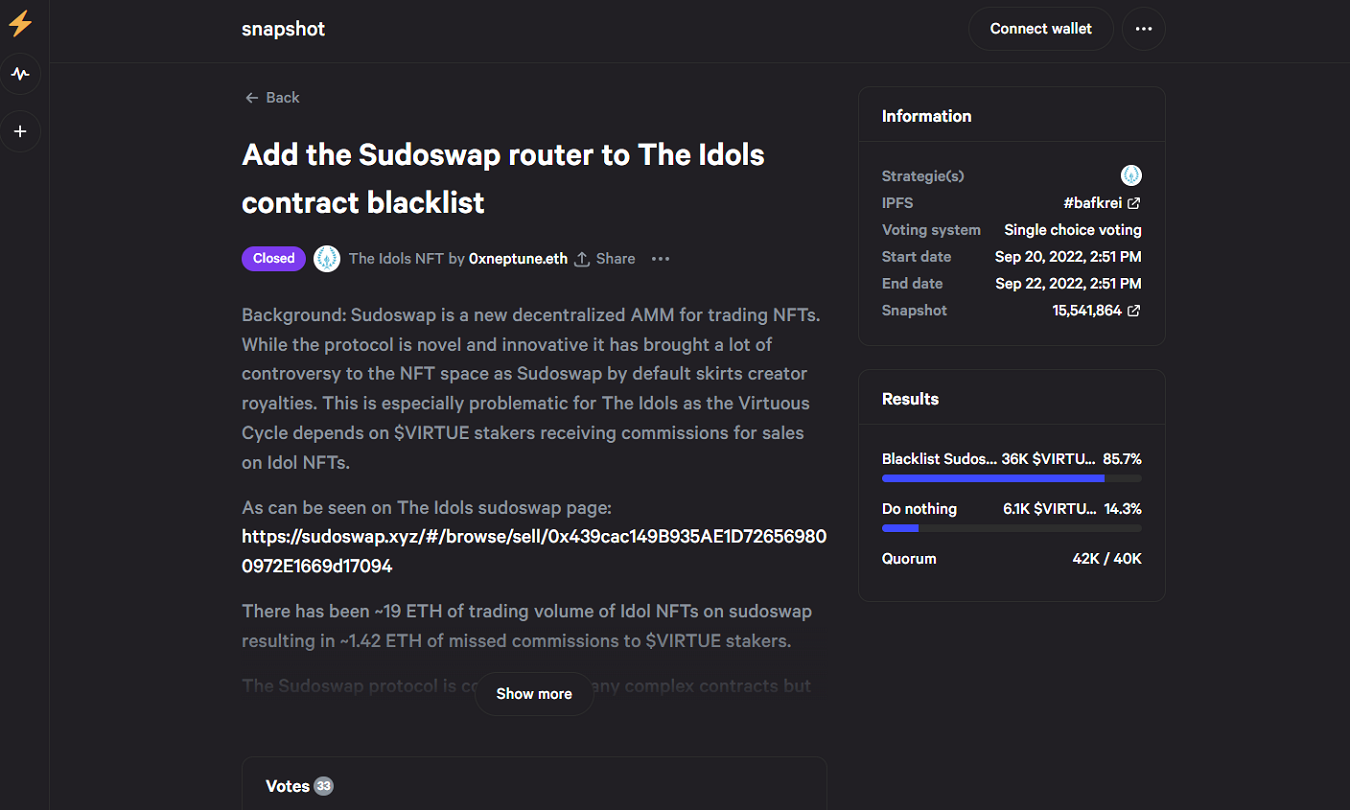Image resolution: width=1350 pixels, height=810 pixels.
Task: Expand description with Show more
Action: tap(534, 694)
